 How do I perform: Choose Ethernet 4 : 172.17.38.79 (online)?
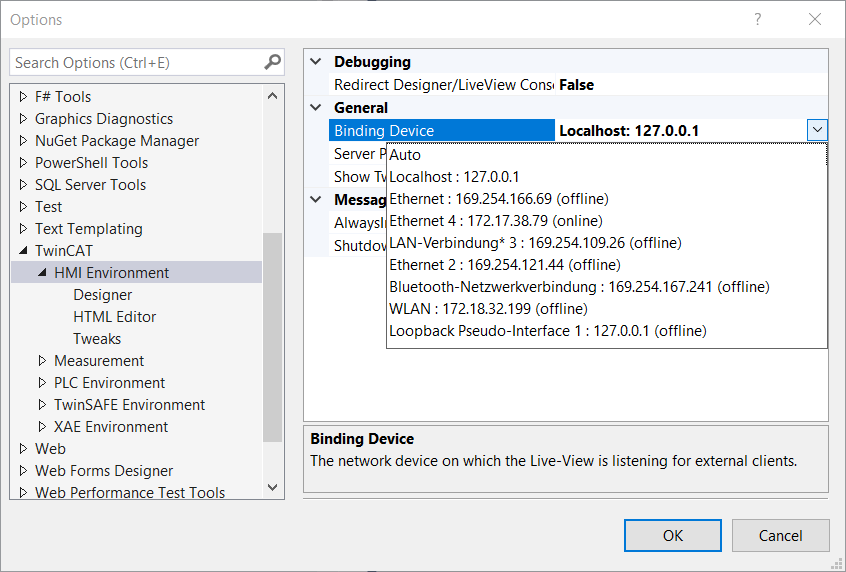tap(607, 221)
